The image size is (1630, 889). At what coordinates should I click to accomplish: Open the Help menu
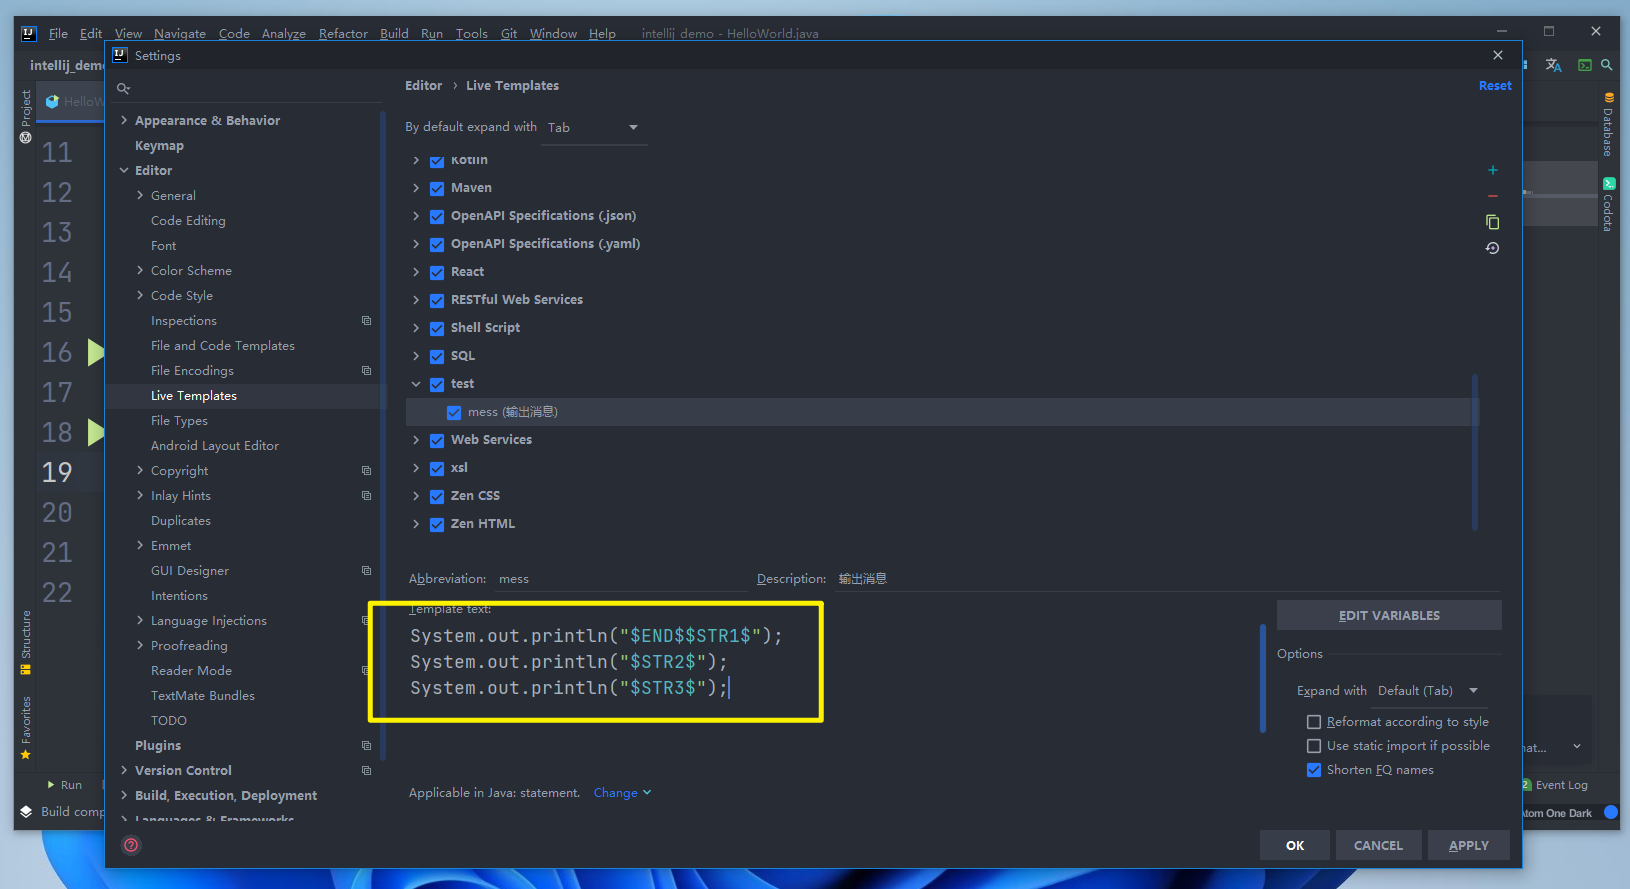(x=602, y=33)
